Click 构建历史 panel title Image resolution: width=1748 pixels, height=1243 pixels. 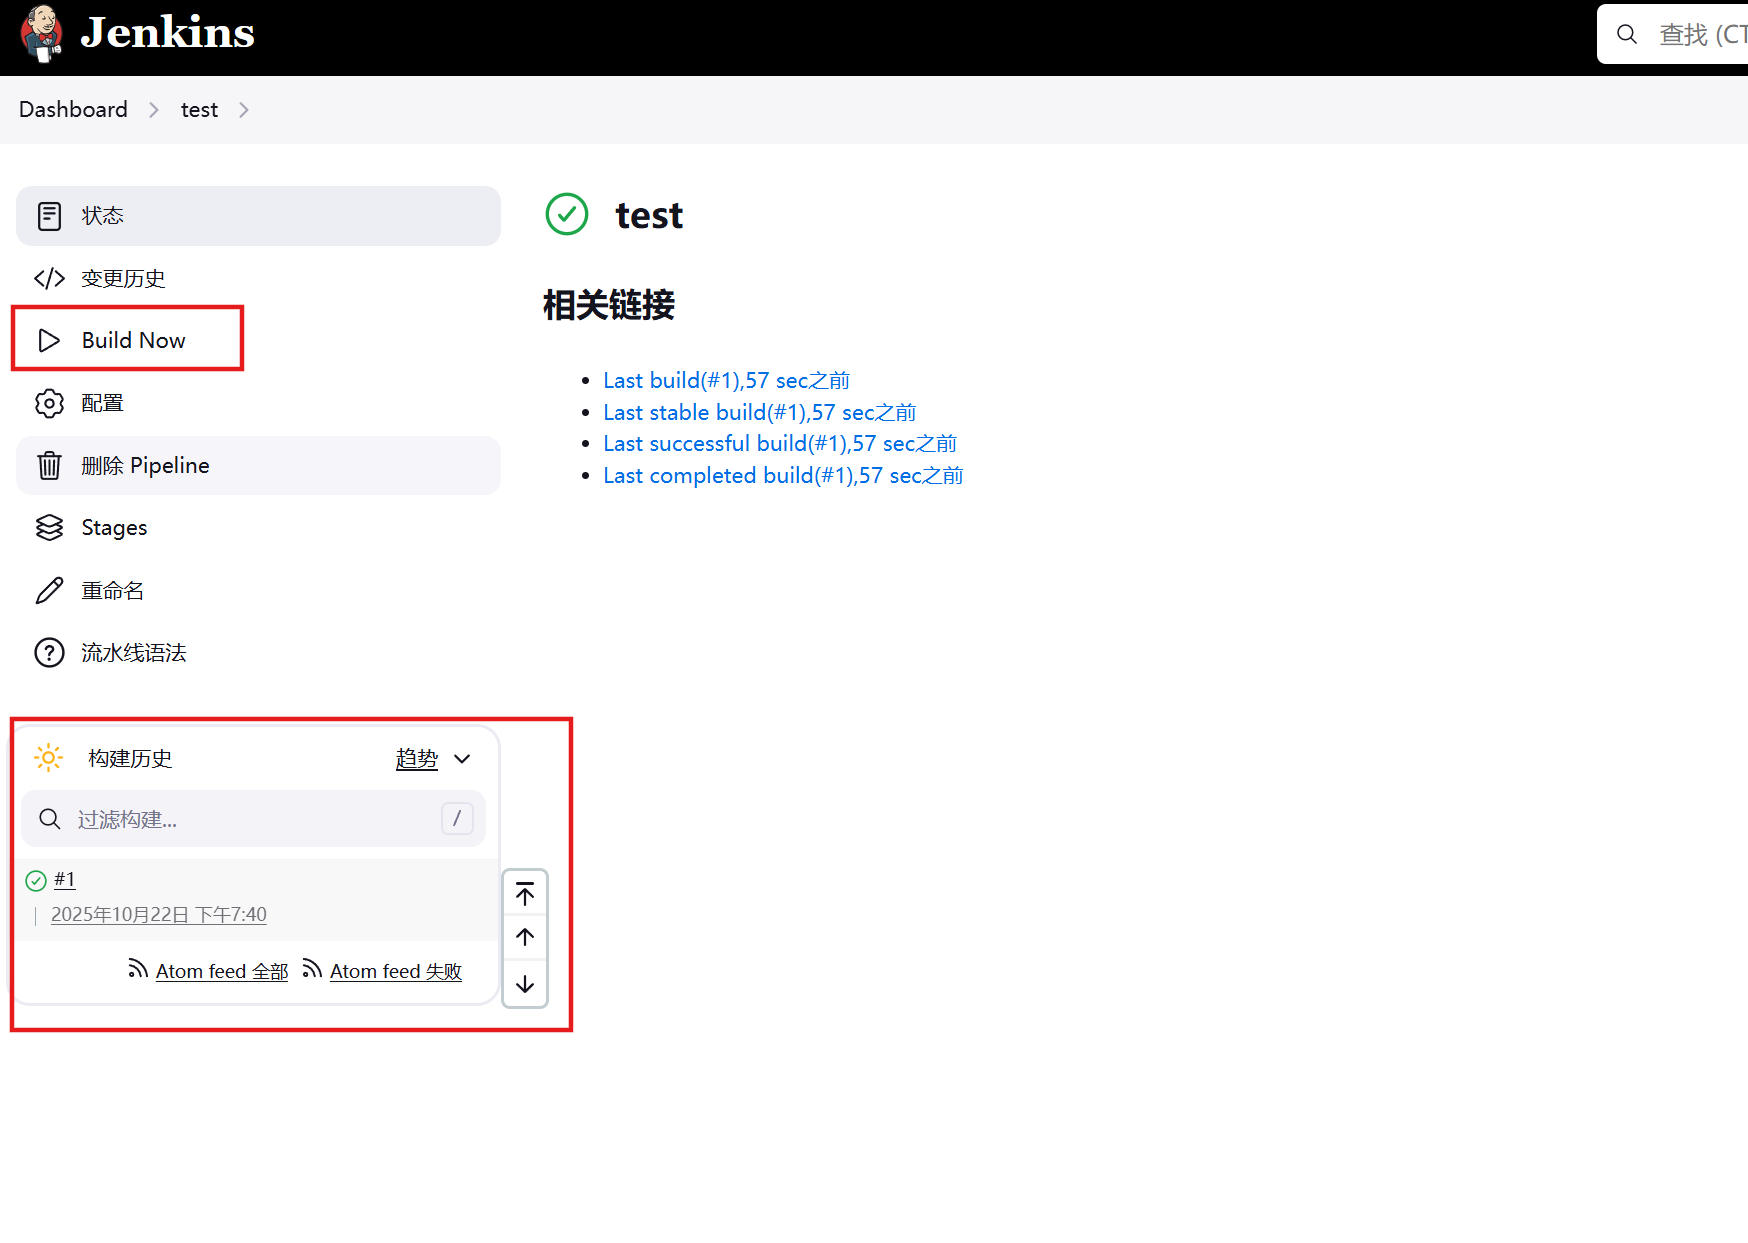pyautogui.click(x=130, y=758)
